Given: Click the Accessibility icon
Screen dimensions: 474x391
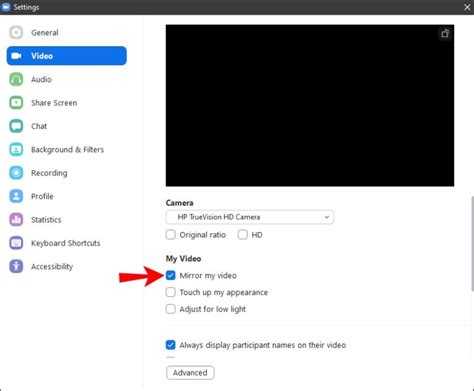Looking at the screenshot, I should (16, 266).
